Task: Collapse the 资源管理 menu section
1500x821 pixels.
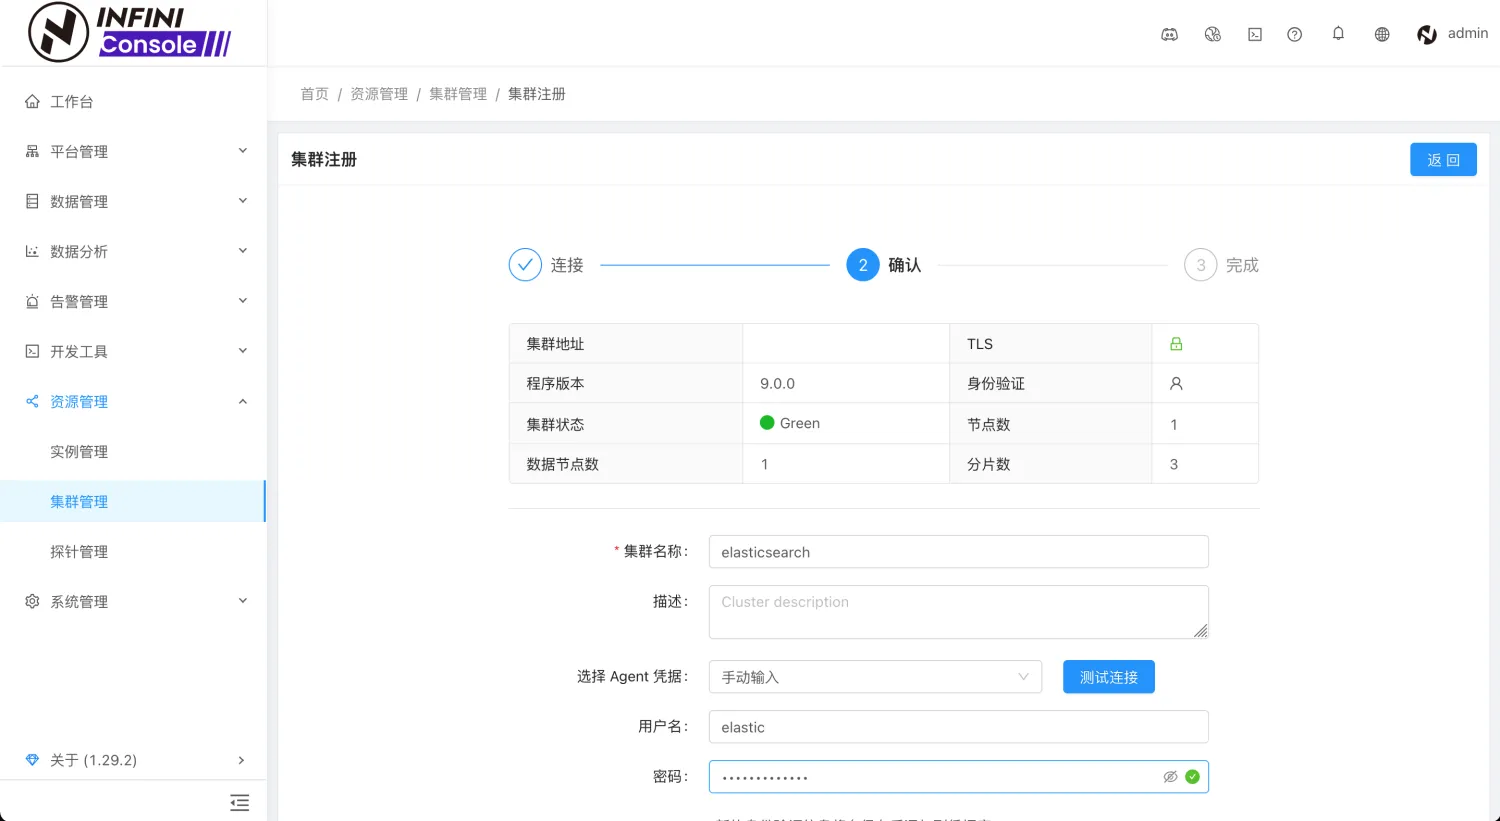Action: (x=80, y=401)
